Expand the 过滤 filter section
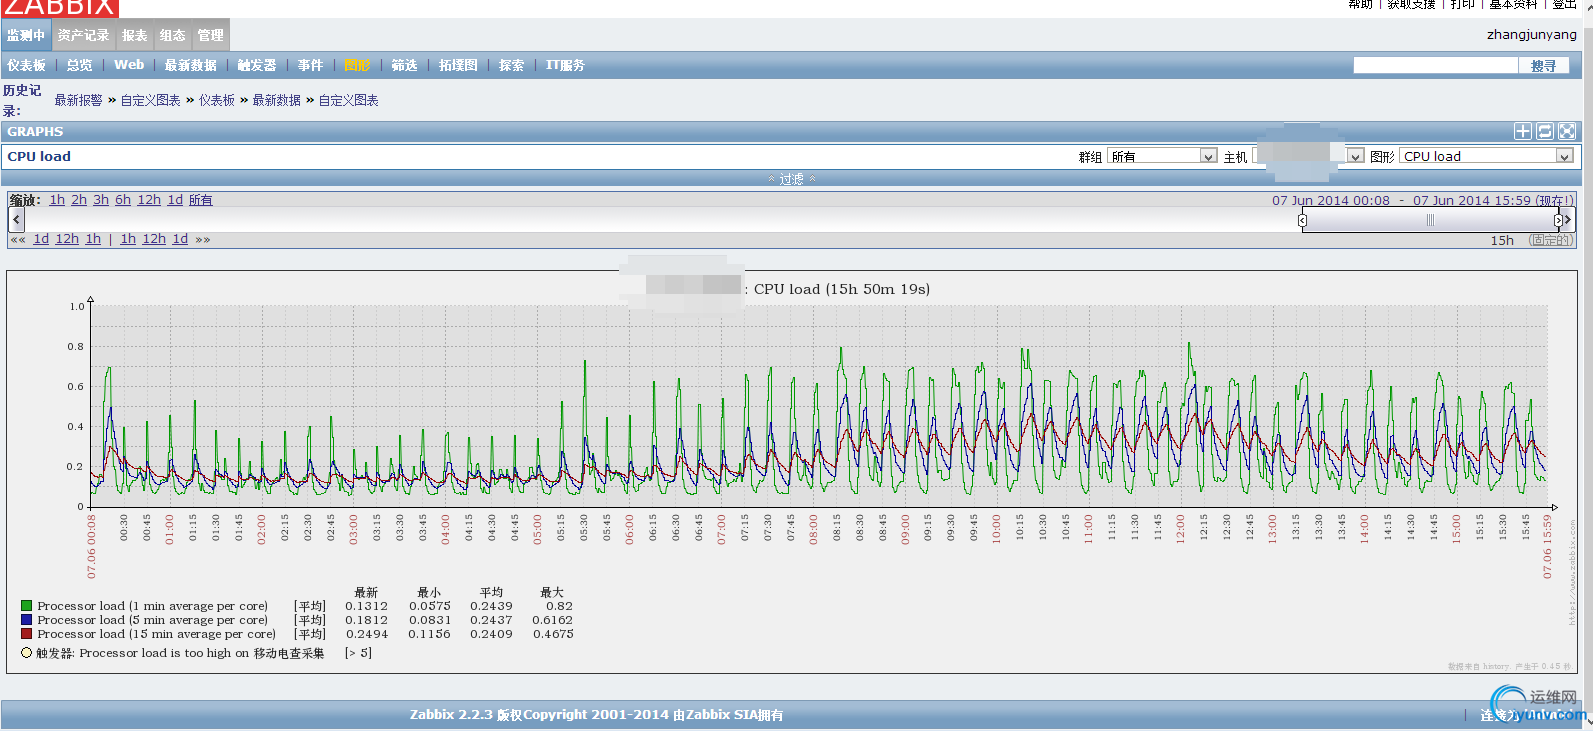 [x=792, y=179]
